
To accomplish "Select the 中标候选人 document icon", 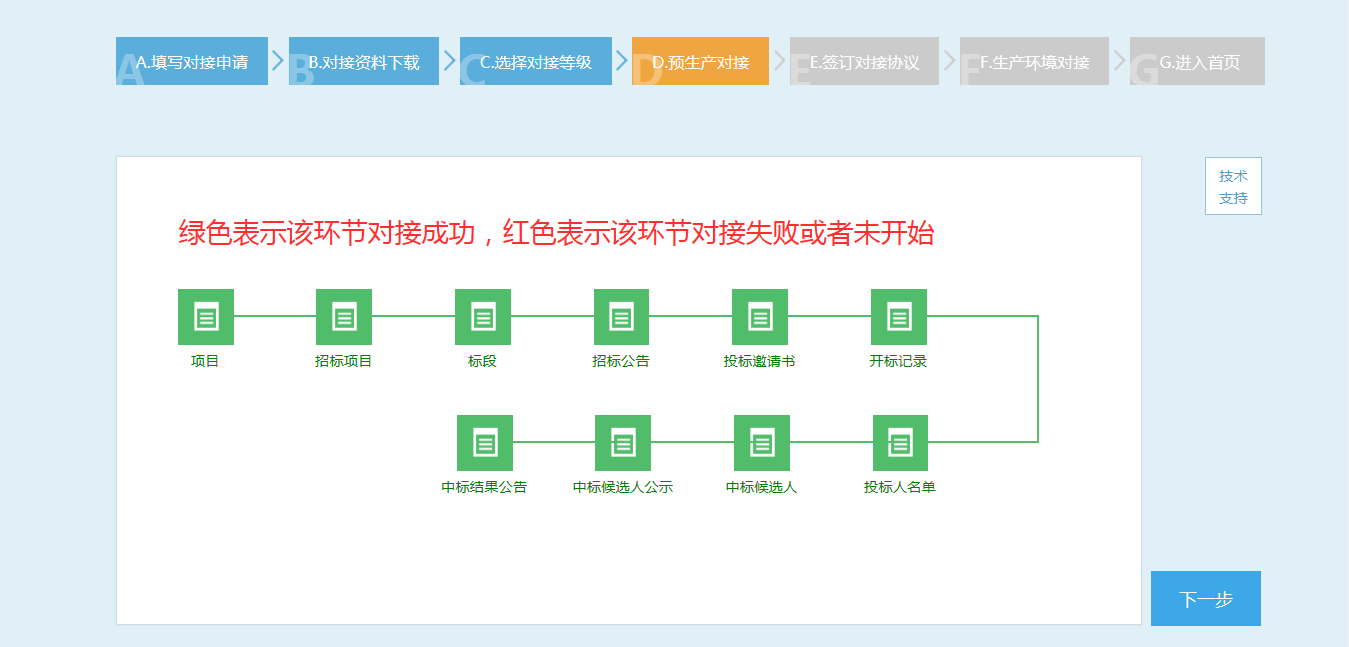I will 761,441.
